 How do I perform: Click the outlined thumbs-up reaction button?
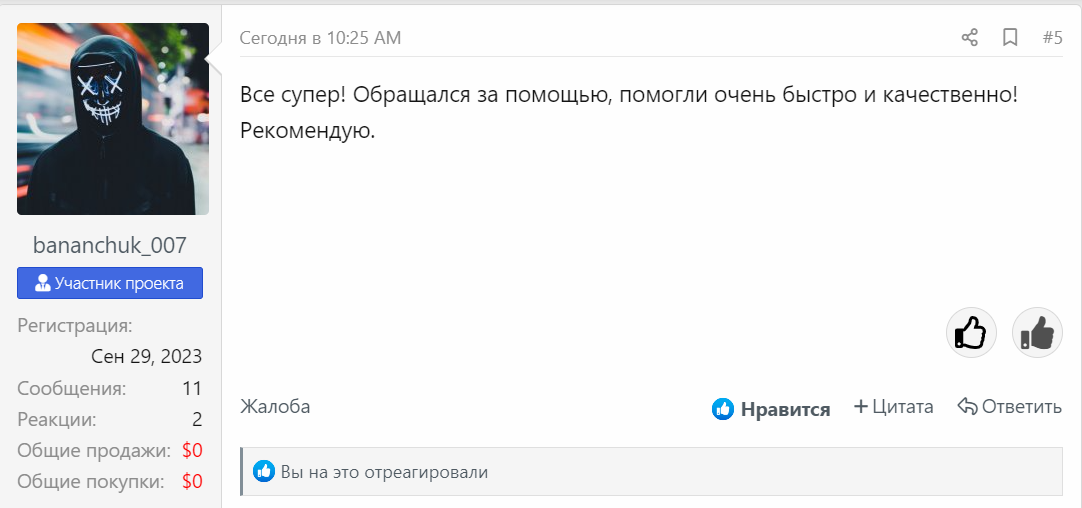pyautogui.click(x=971, y=332)
